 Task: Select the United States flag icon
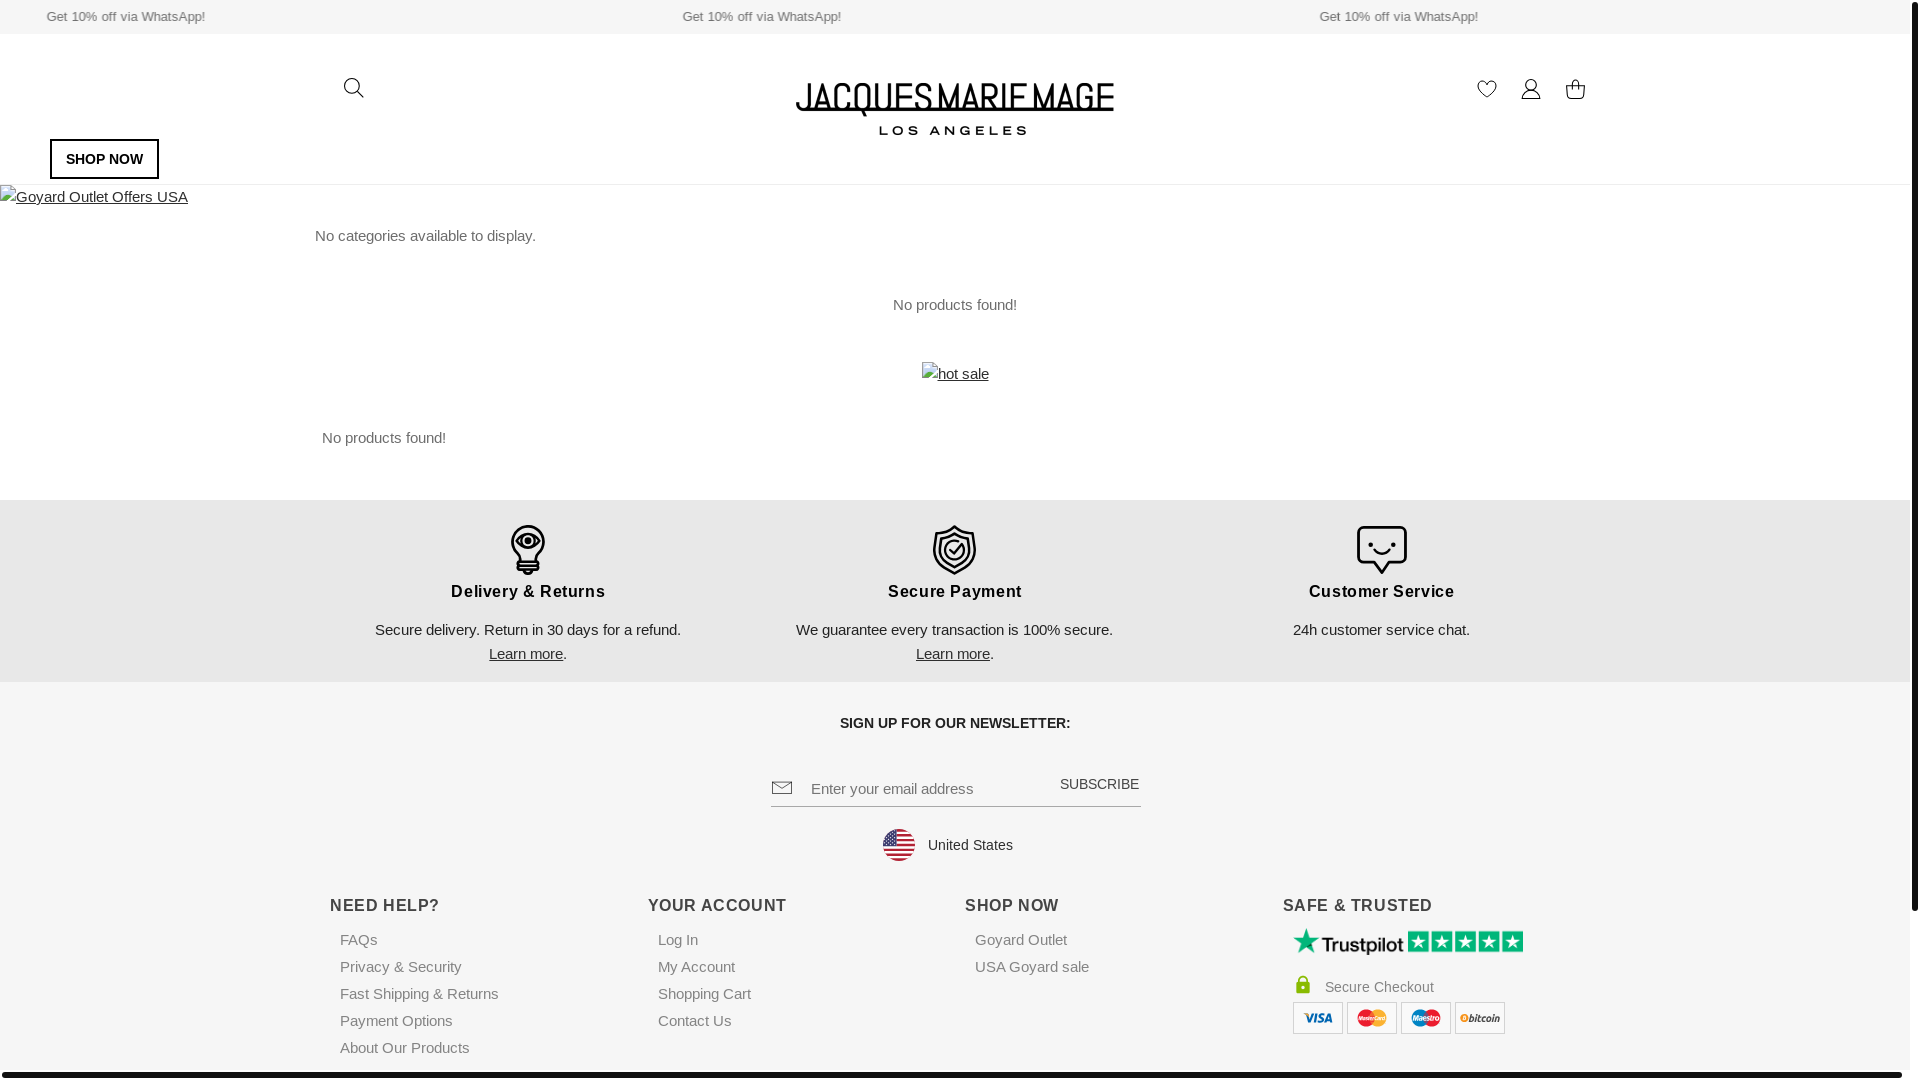pyautogui.click(x=899, y=845)
